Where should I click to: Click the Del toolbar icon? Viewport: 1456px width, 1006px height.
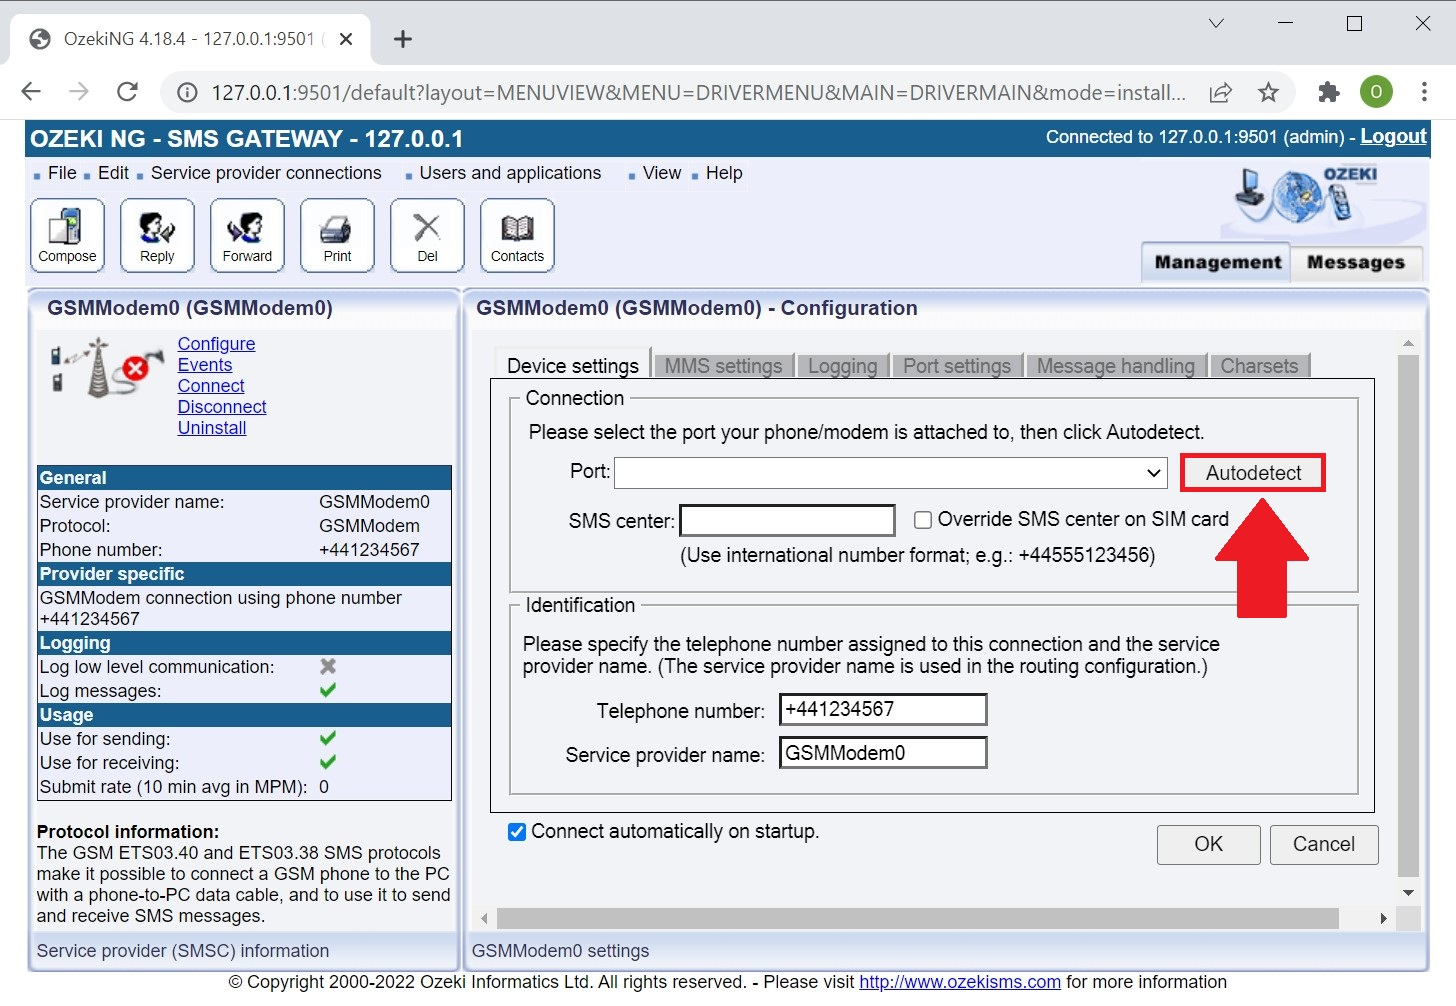(x=427, y=235)
